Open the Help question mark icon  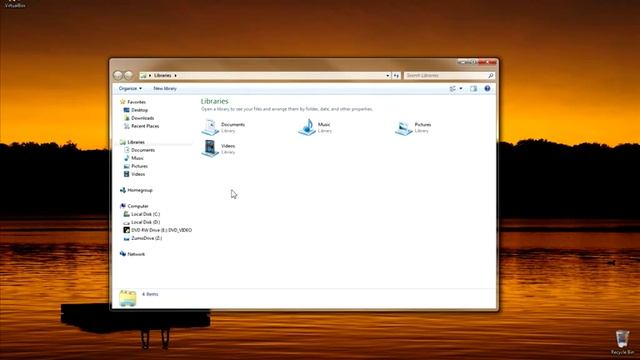point(487,89)
